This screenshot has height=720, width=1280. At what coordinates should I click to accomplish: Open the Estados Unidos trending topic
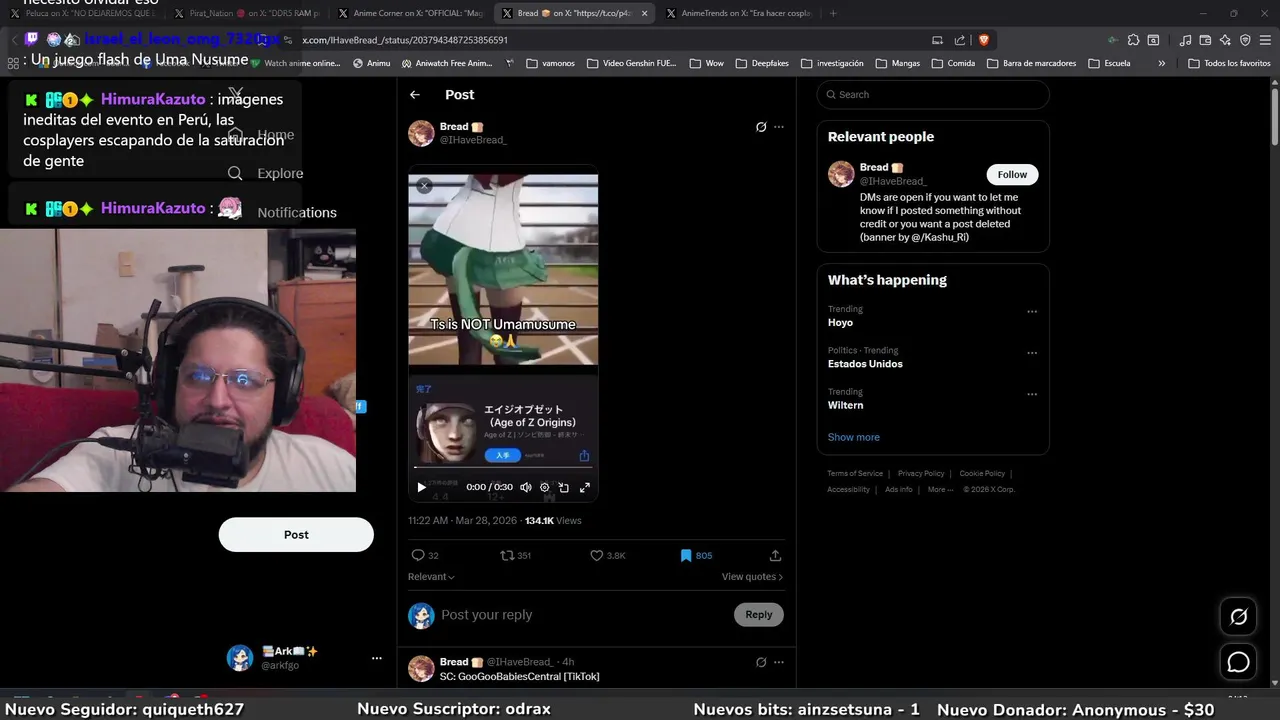click(x=865, y=364)
